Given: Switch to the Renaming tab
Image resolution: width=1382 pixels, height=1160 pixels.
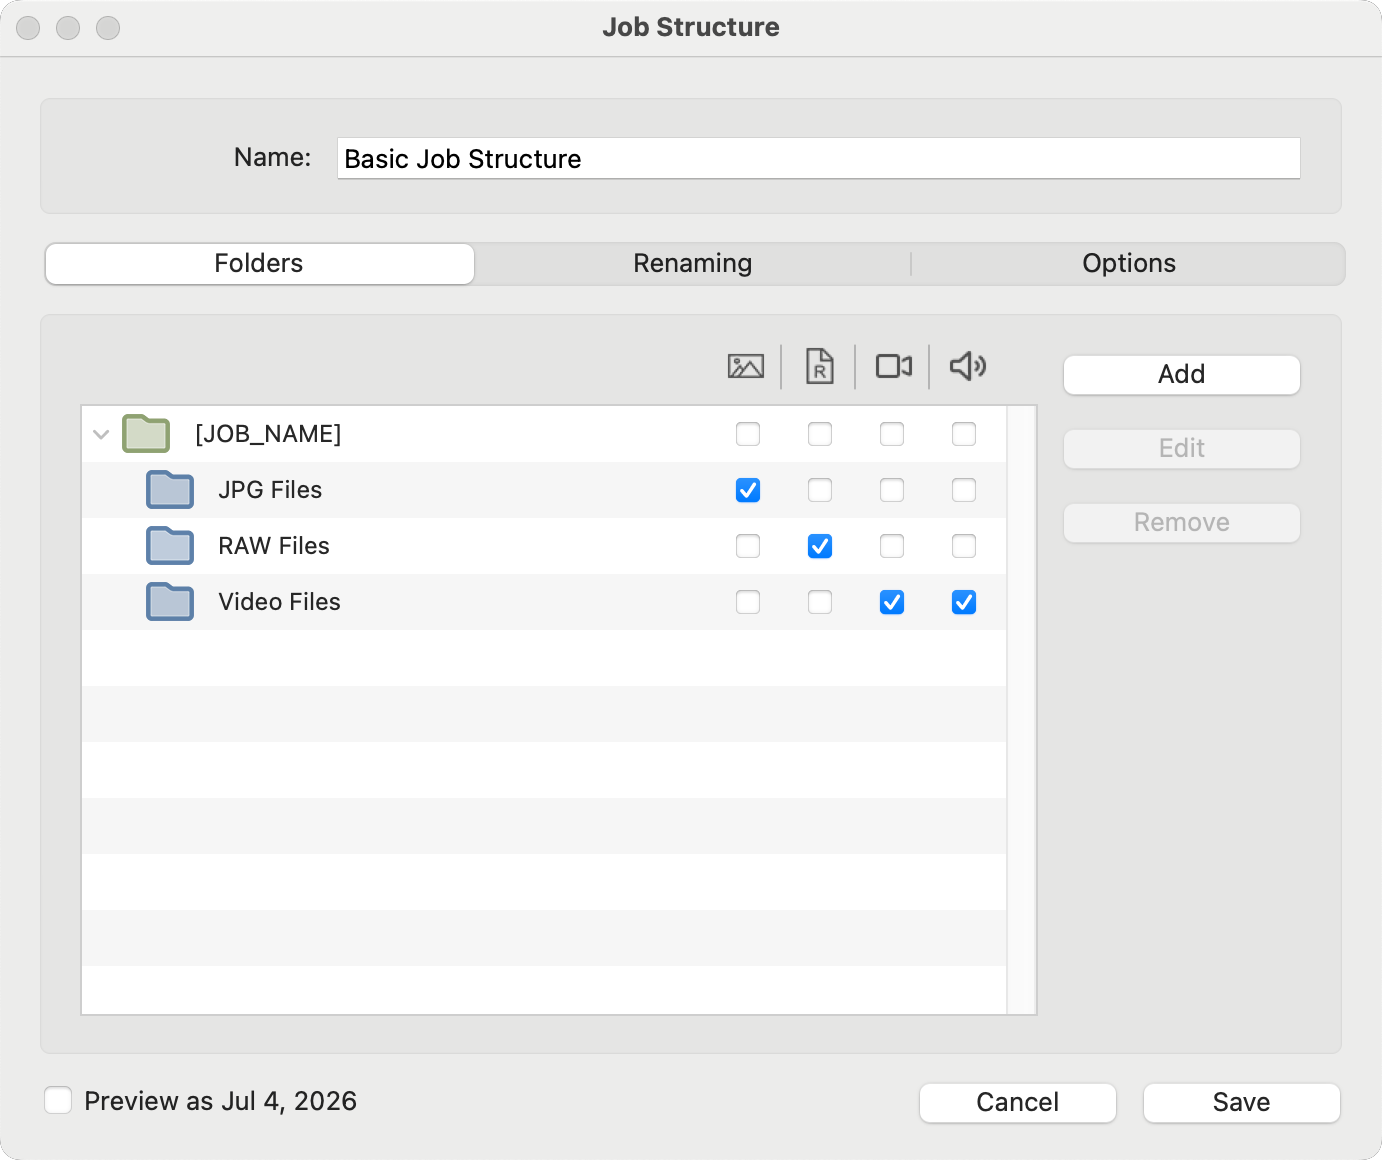Looking at the screenshot, I should pos(692,264).
